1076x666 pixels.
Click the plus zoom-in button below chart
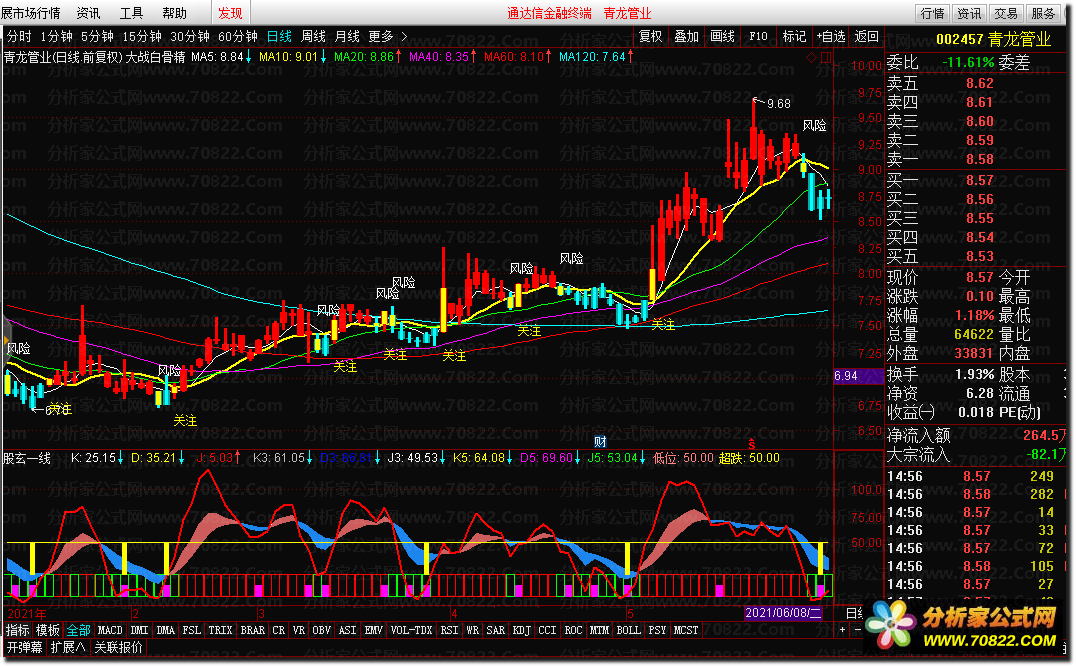click(x=842, y=630)
